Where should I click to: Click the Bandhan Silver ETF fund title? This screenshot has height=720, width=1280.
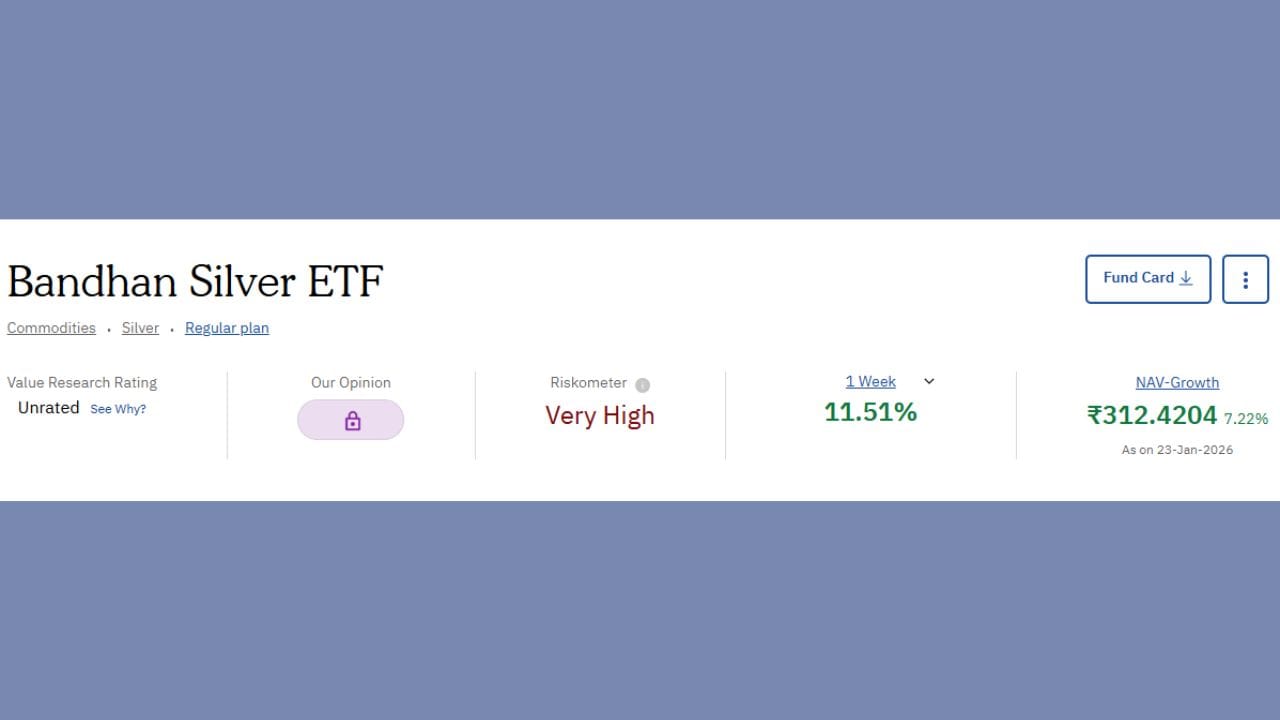[195, 282]
